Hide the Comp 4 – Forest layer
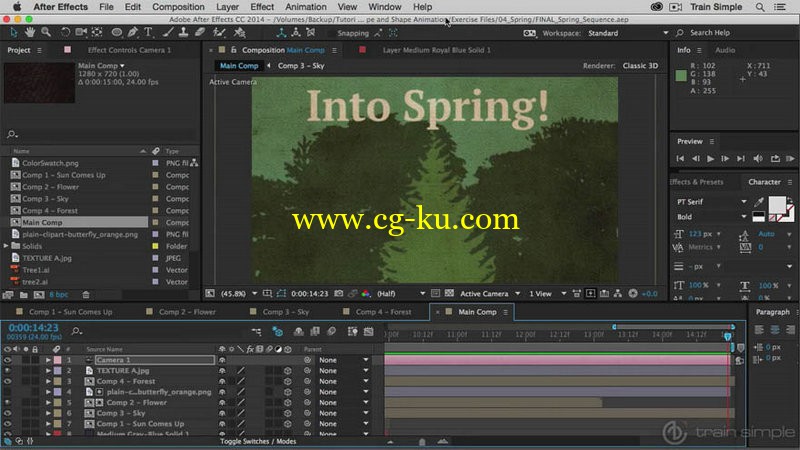This screenshot has width=800, height=450. click(x=7, y=381)
